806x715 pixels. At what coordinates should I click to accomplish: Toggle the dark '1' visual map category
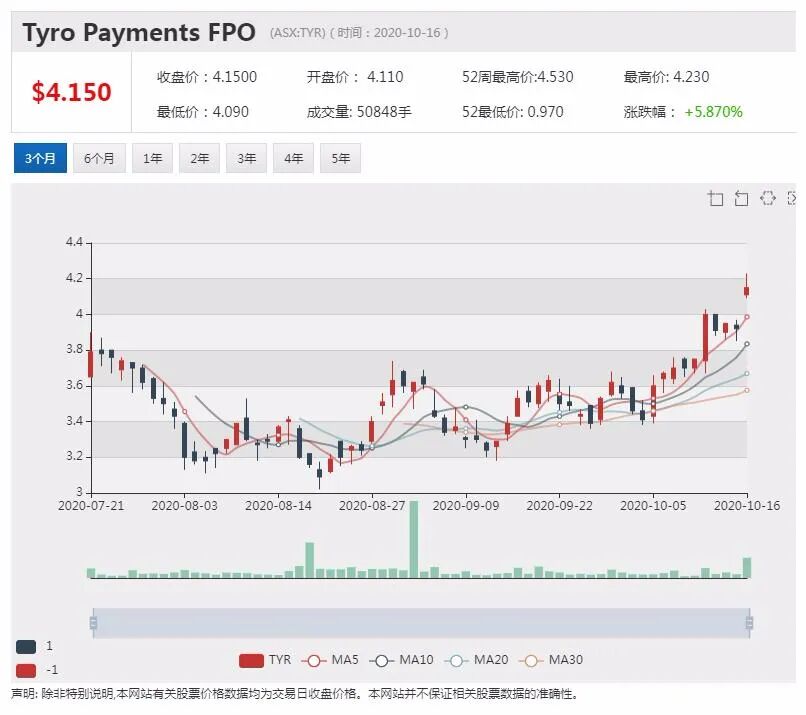pos(26,647)
